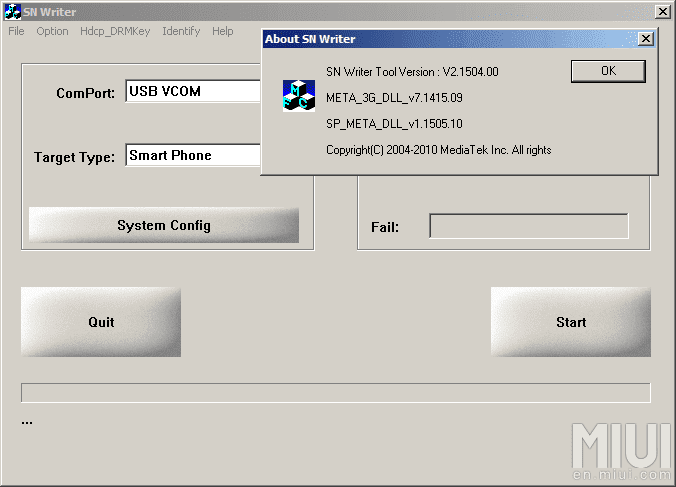
Task: Click the Quit button
Action: 101,322
